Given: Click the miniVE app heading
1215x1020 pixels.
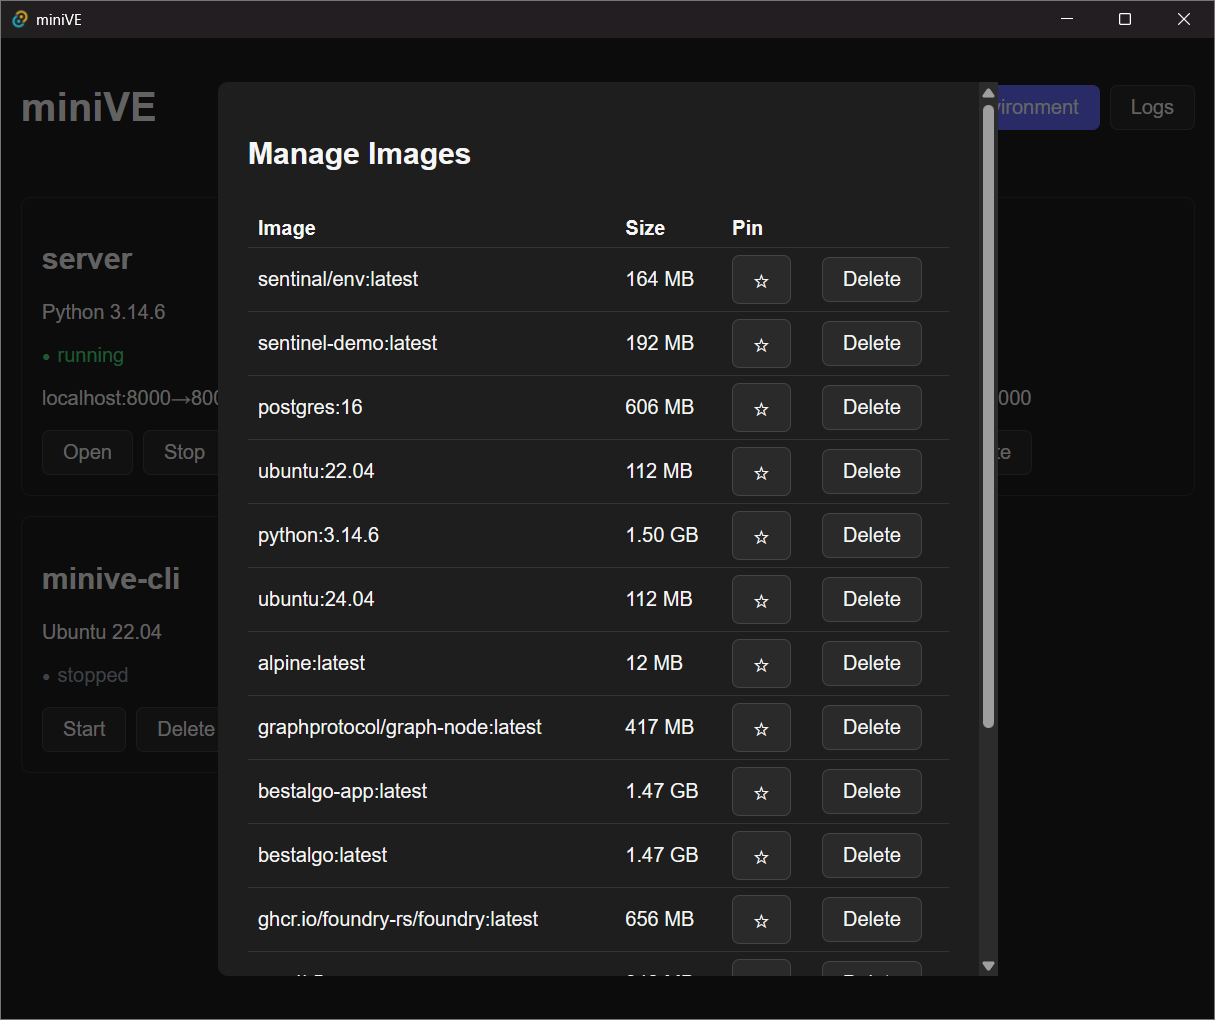Looking at the screenshot, I should (x=89, y=108).
